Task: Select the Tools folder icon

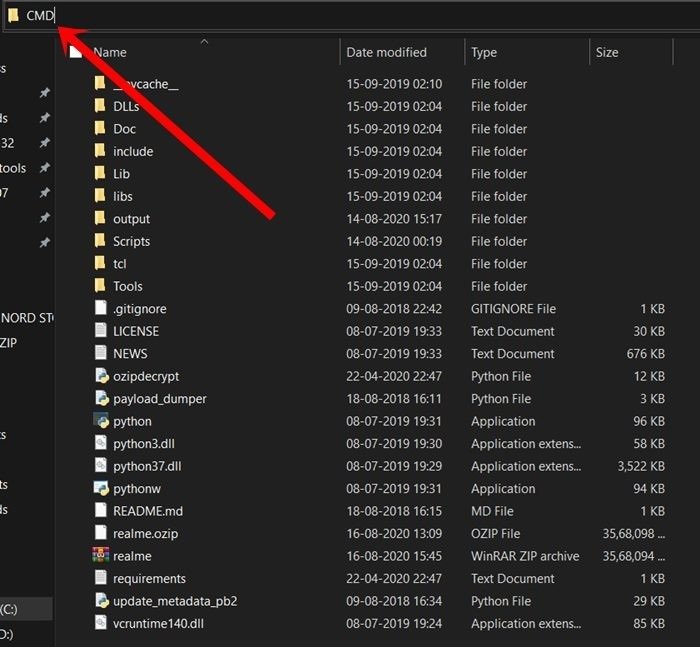Action: click(x=100, y=285)
